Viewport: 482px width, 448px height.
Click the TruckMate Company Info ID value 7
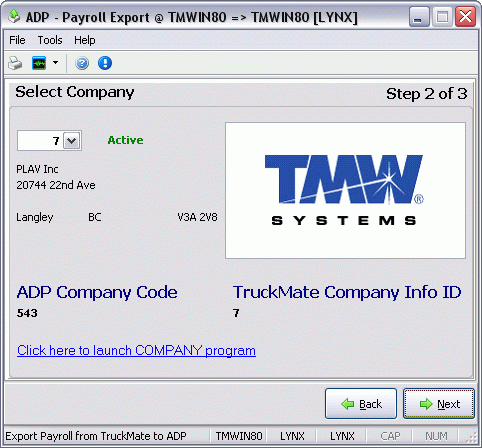point(236,313)
